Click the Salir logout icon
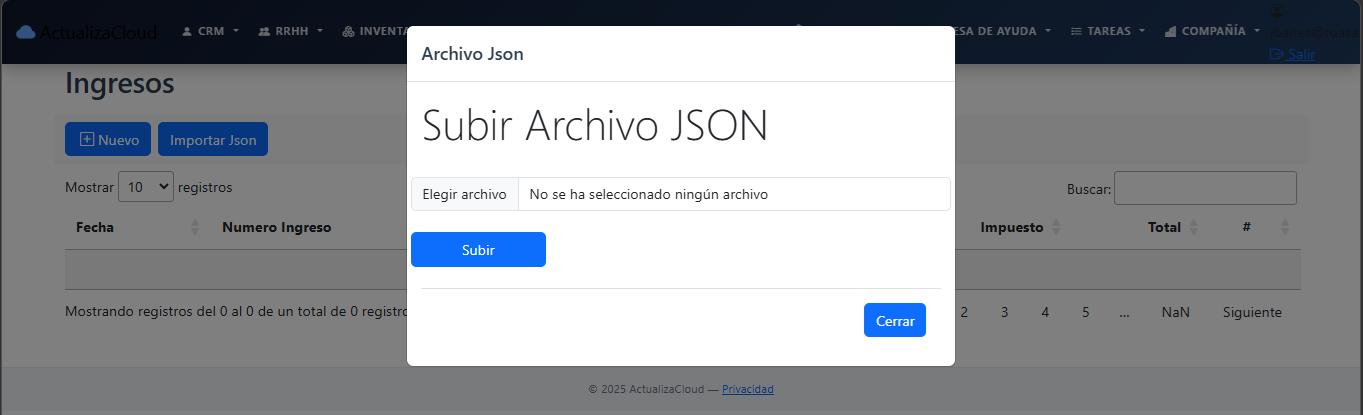1363x415 pixels. (1276, 54)
